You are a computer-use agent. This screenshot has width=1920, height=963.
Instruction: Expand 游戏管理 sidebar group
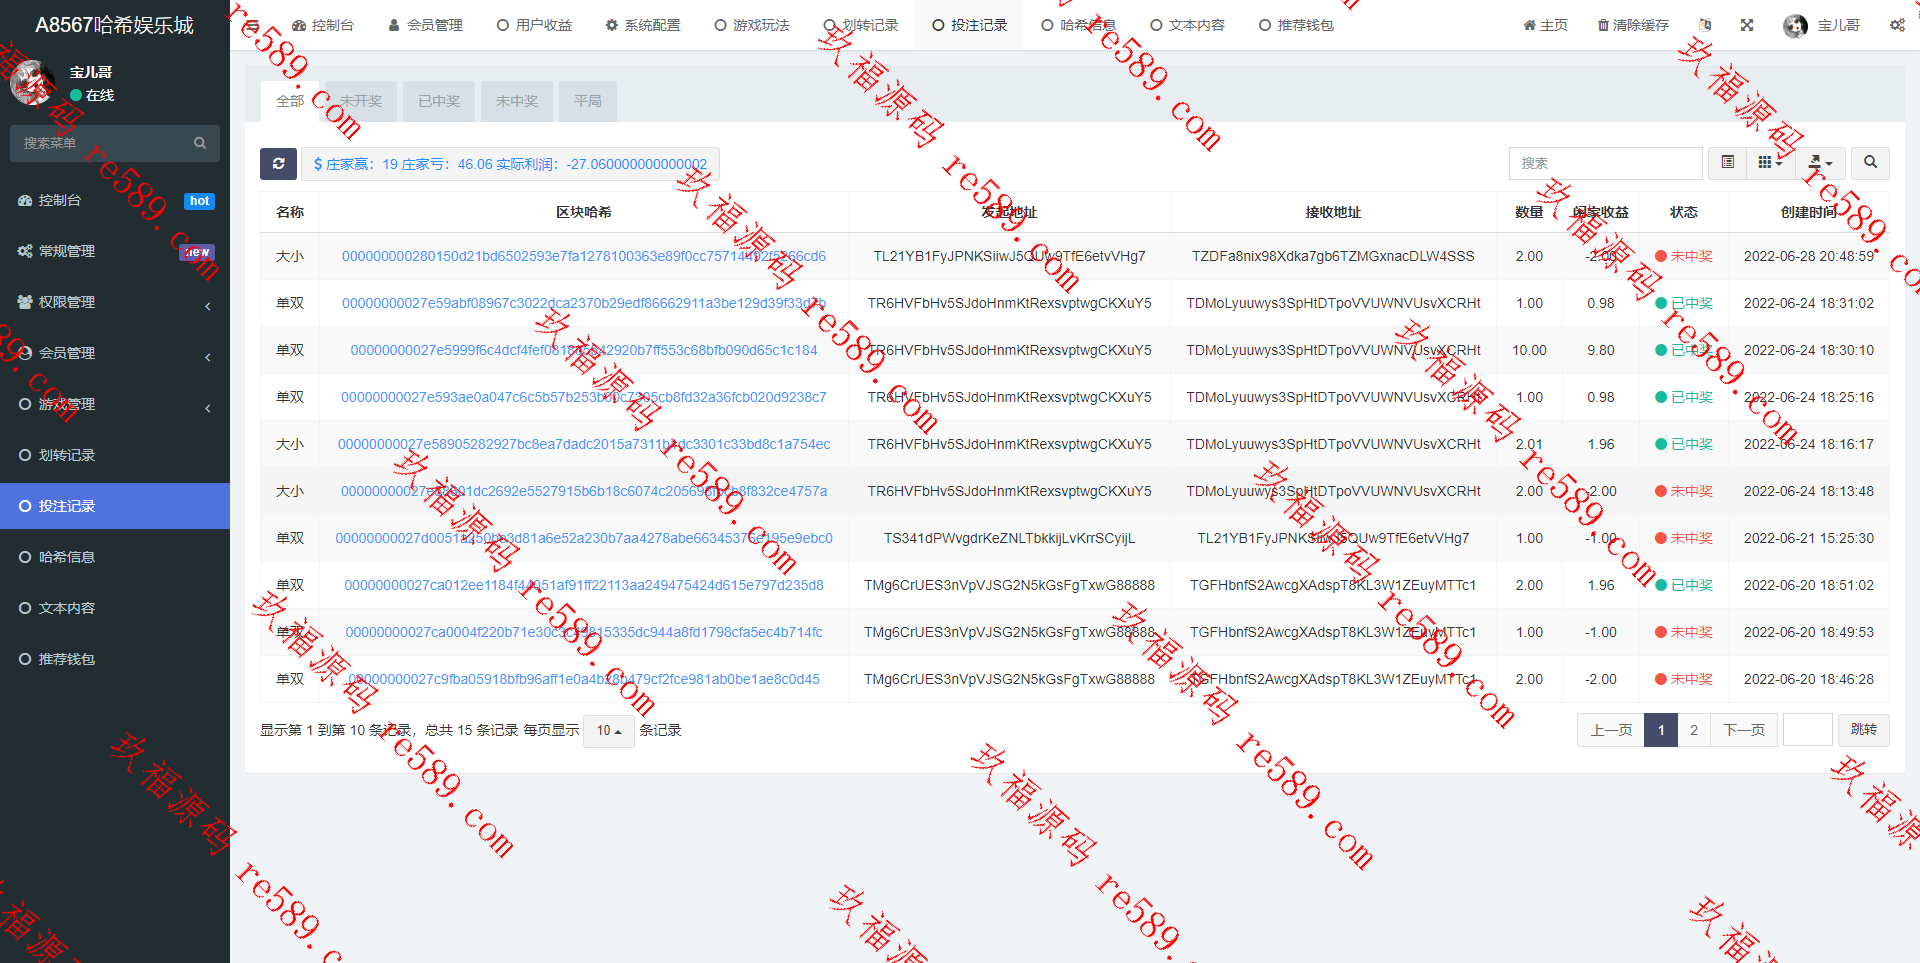[115, 404]
